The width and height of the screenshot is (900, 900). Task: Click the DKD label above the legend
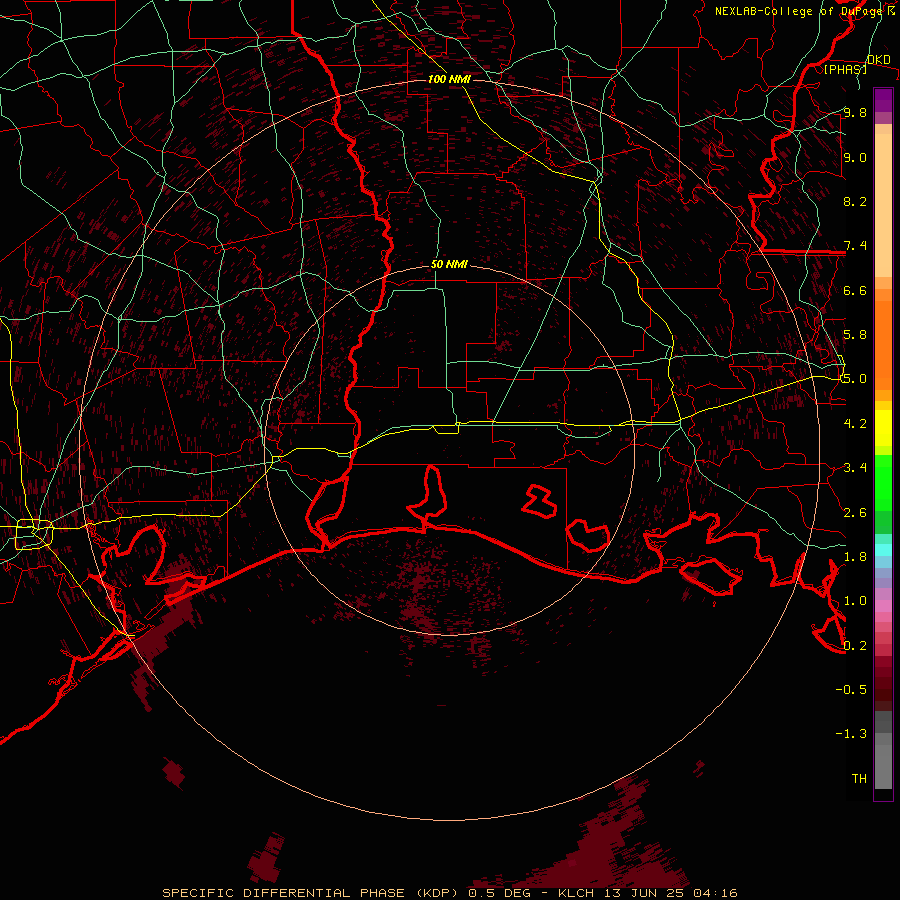879,60
